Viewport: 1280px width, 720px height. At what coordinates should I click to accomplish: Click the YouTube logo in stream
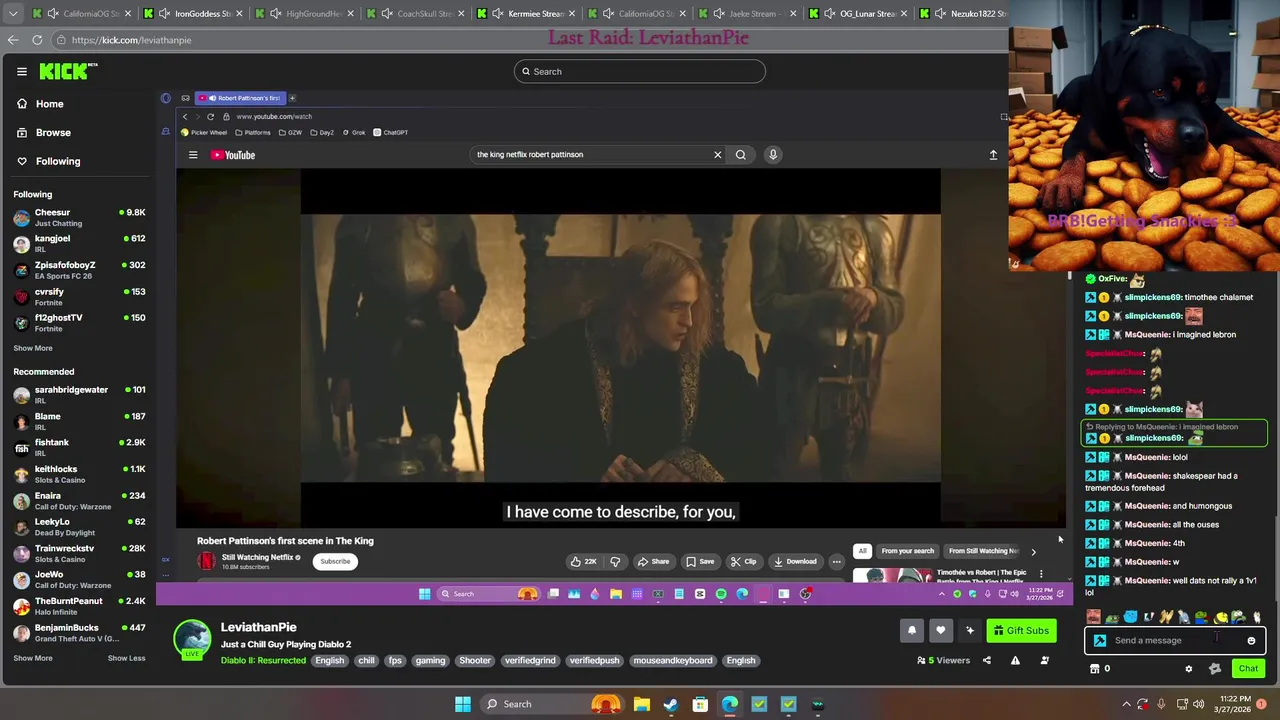point(233,155)
